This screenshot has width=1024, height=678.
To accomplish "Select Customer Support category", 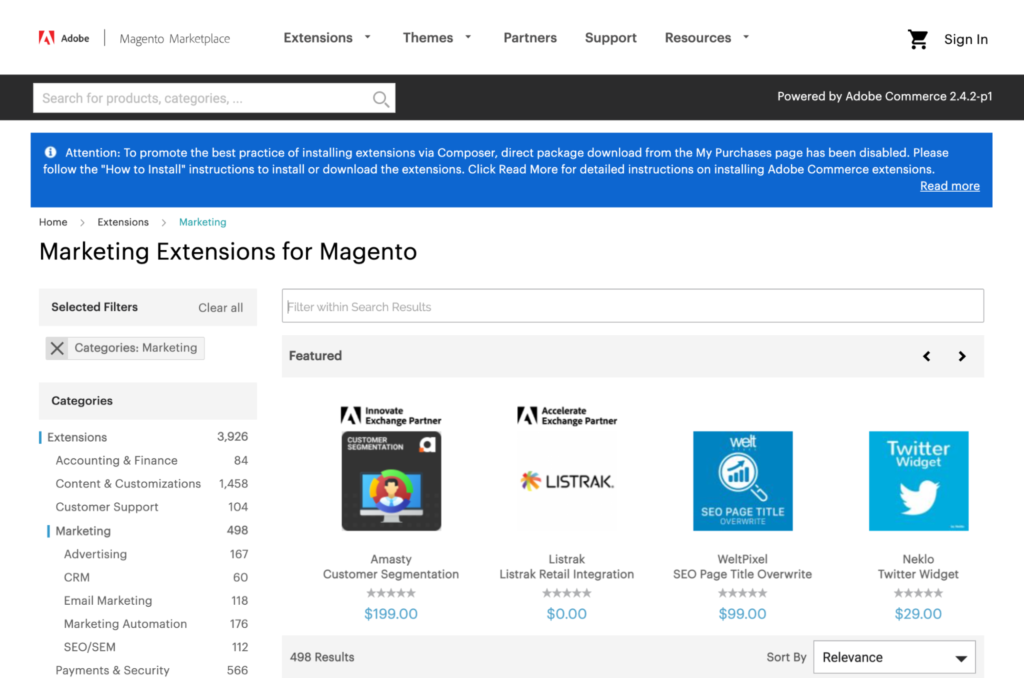I will pyautogui.click(x=106, y=507).
